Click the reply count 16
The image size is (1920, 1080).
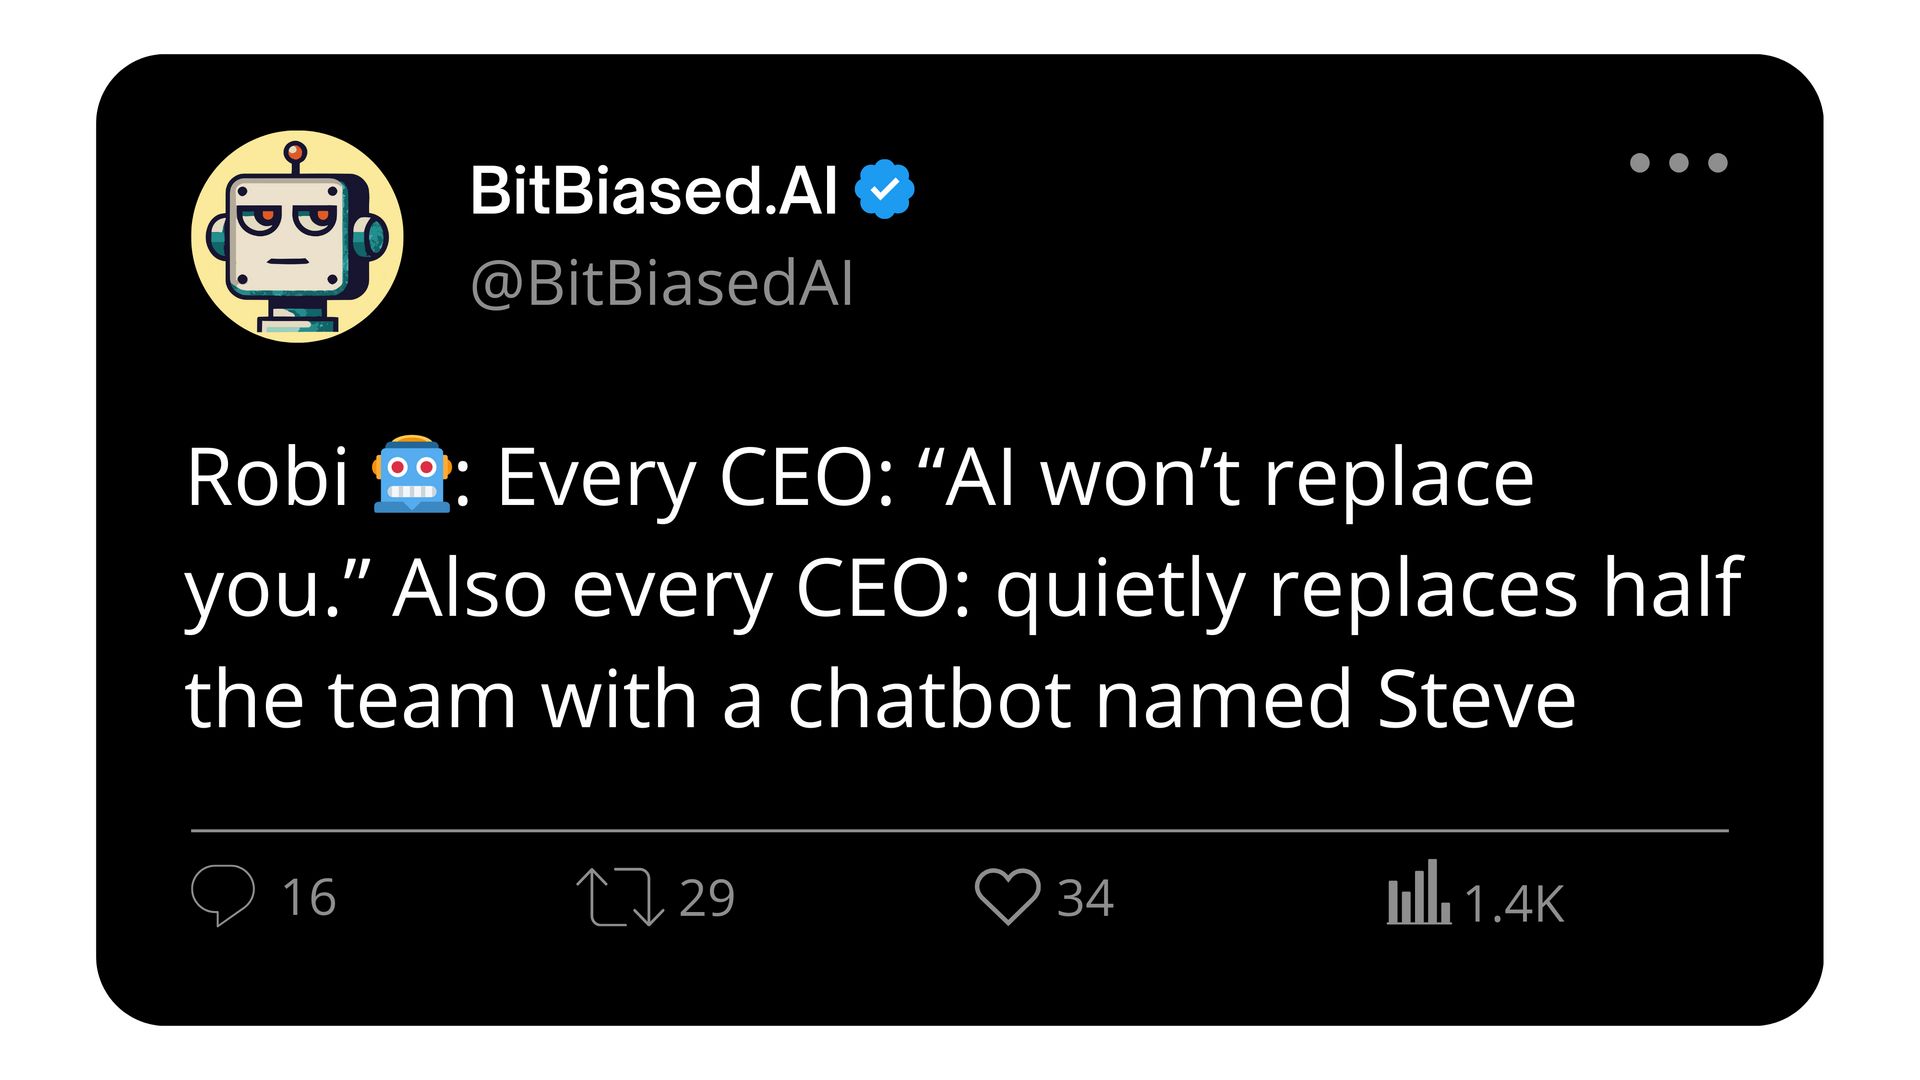coord(309,897)
